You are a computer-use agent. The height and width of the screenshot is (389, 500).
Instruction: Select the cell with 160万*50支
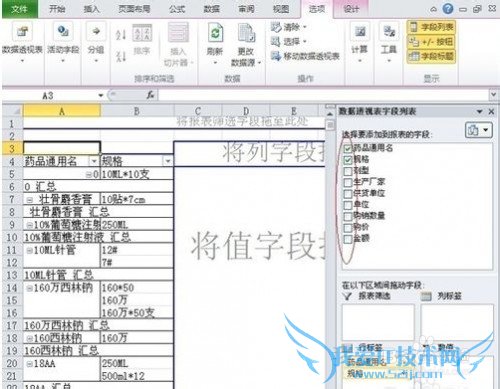click(x=137, y=313)
